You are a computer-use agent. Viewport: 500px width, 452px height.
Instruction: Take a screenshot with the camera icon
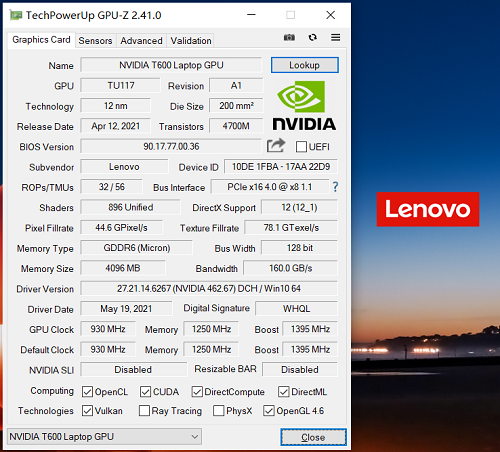tap(289, 37)
